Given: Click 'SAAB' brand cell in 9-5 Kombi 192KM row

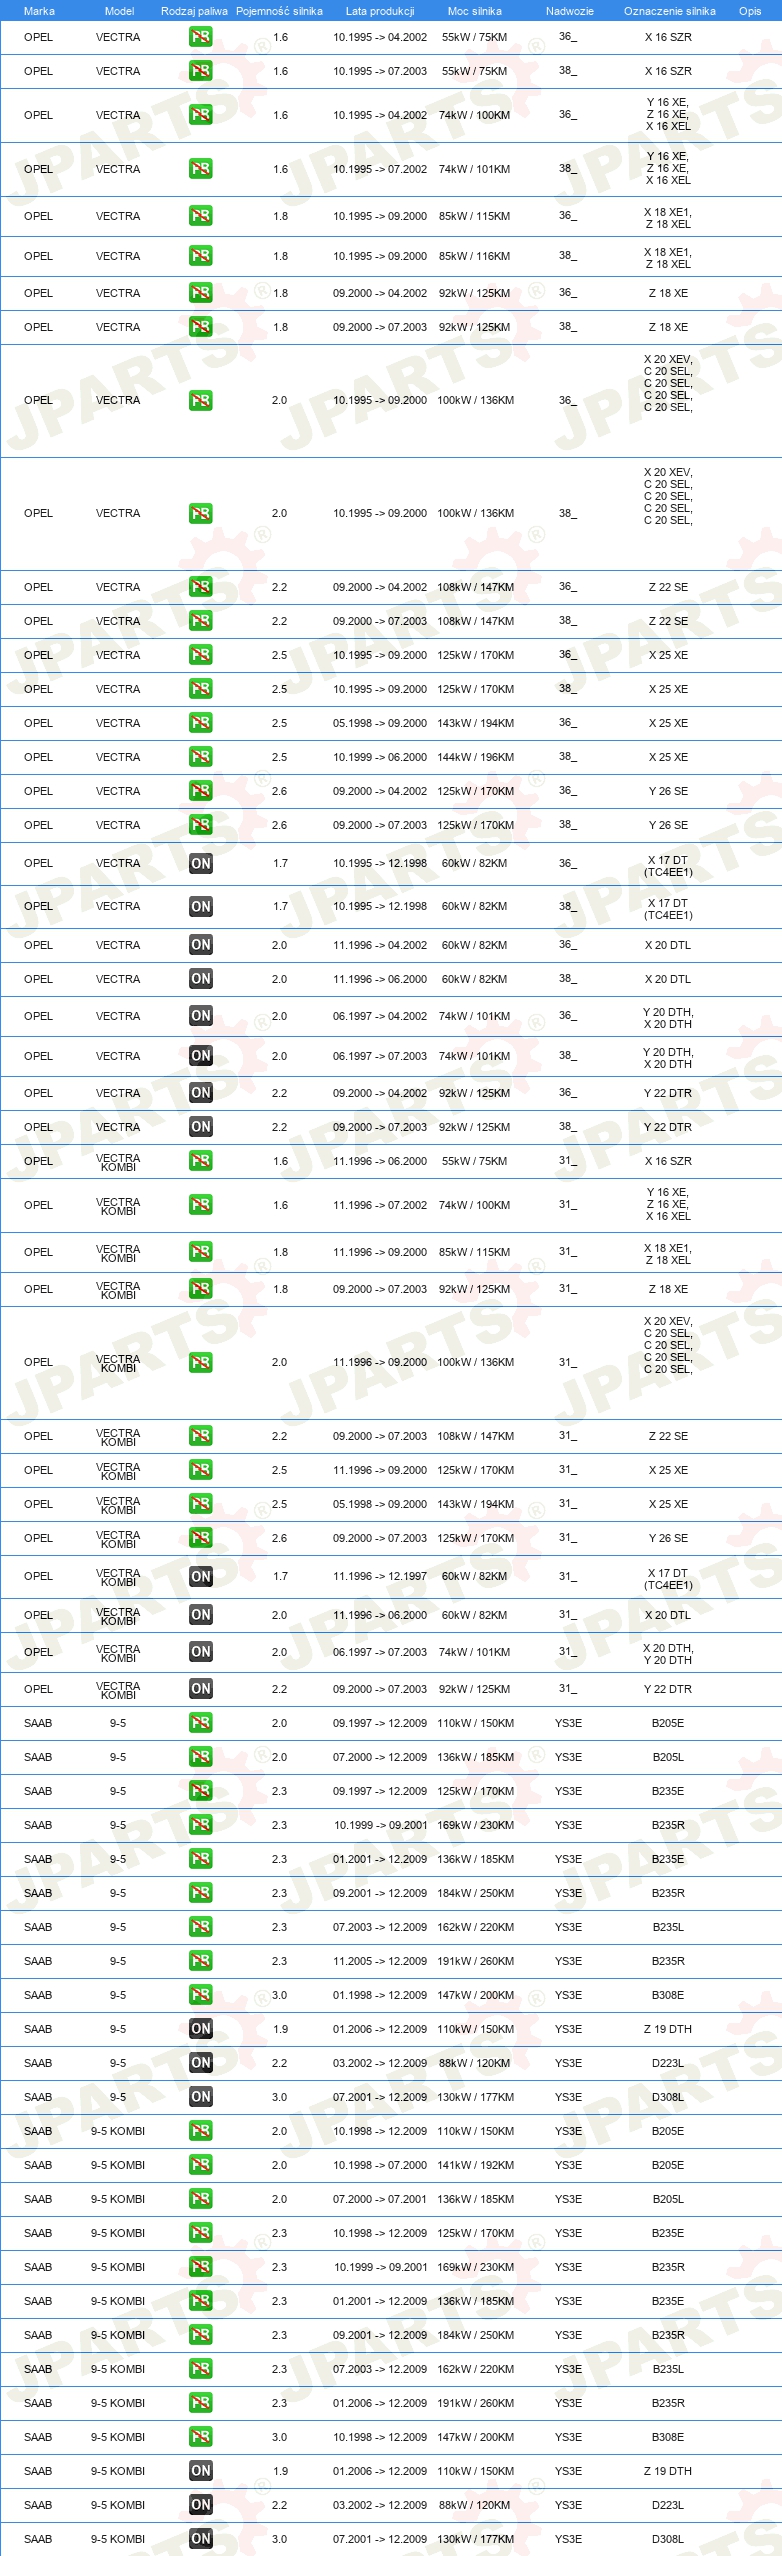Looking at the screenshot, I should [x=38, y=2165].
